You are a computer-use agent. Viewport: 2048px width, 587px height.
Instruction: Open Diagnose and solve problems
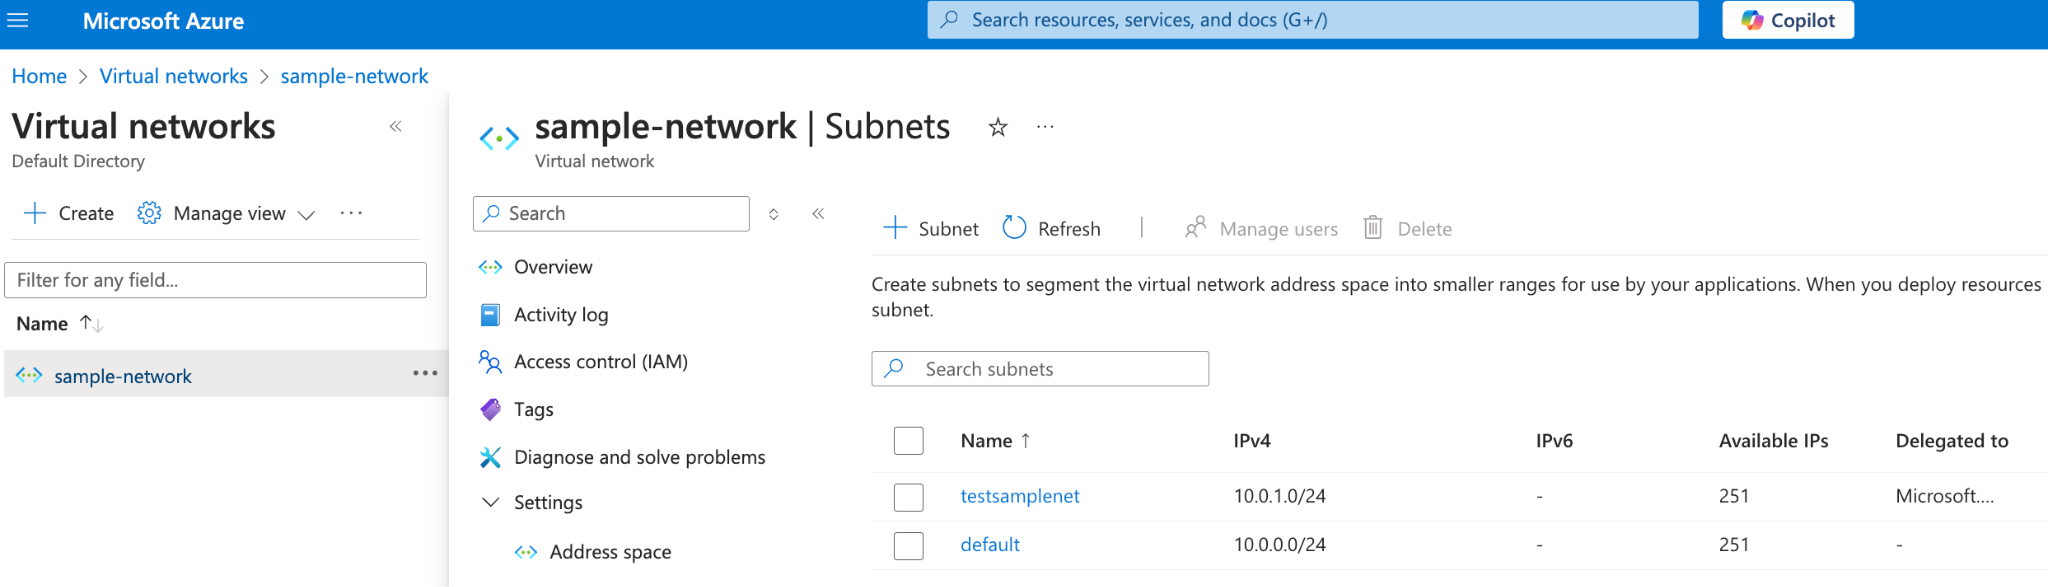click(639, 457)
